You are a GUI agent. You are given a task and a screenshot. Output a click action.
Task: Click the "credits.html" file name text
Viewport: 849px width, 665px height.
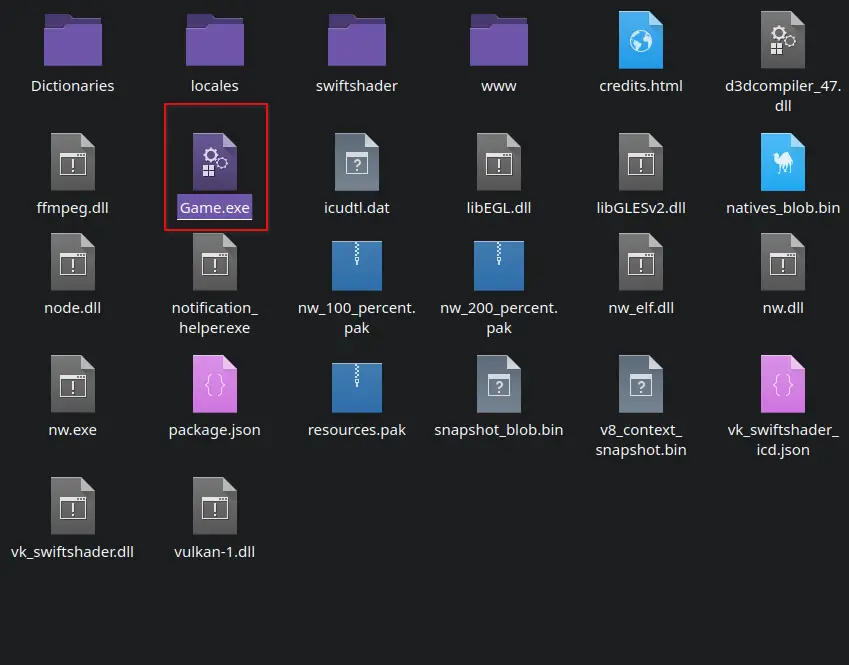(641, 86)
